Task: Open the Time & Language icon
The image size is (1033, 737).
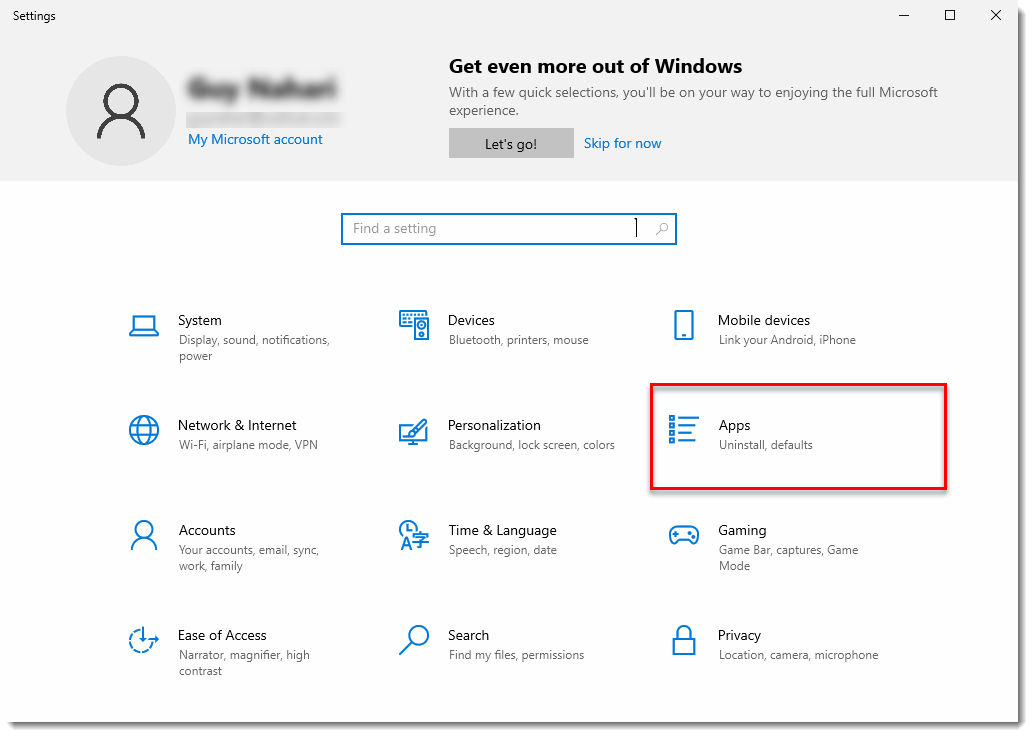Action: click(414, 535)
